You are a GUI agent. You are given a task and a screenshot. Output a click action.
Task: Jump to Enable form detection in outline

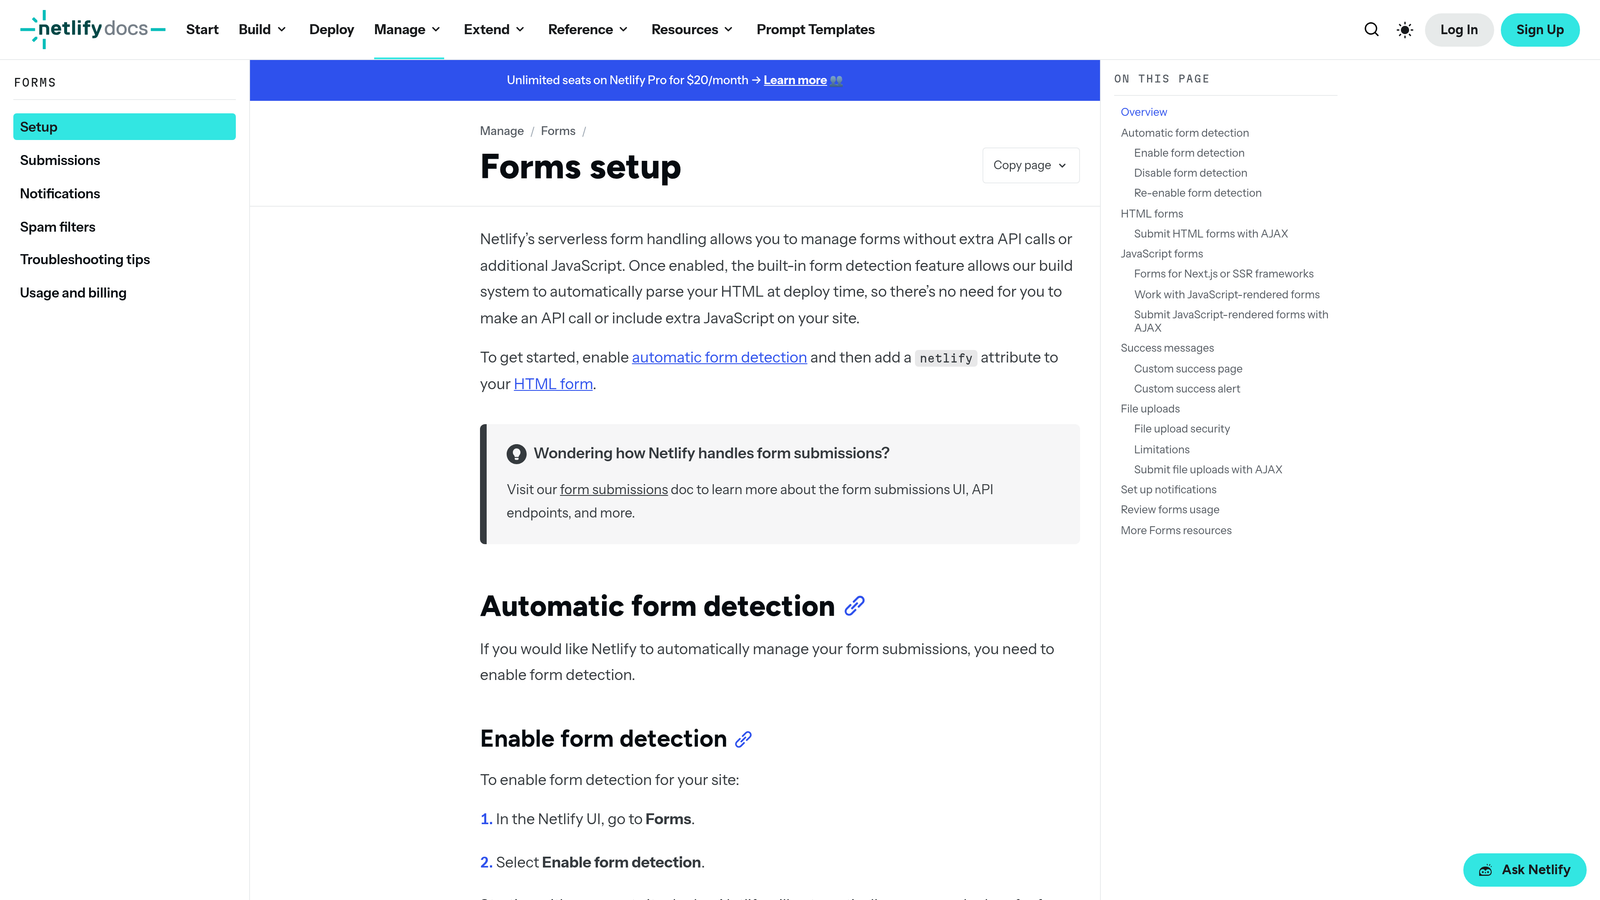tap(1189, 153)
